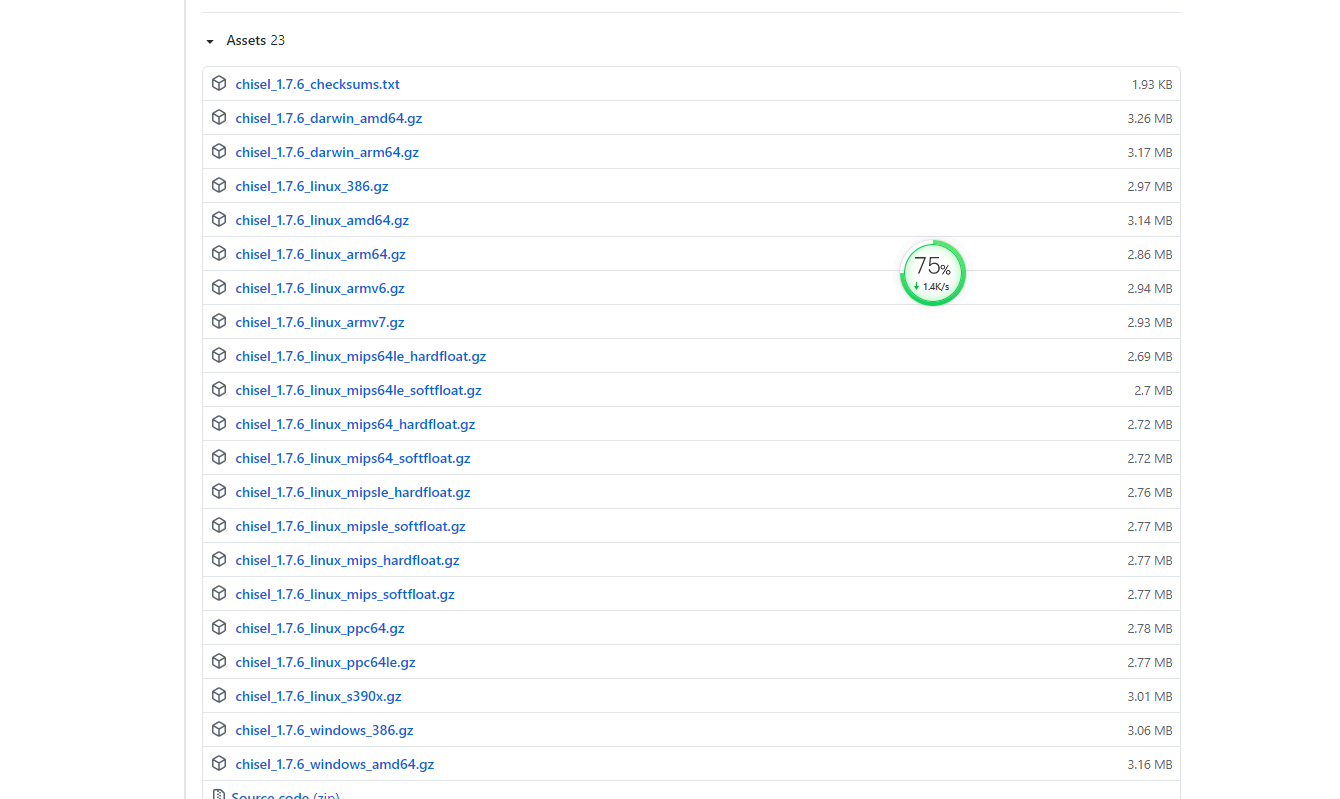
Task: Click package icon beside linux_ppc64.gz
Action: pos(219,628)
